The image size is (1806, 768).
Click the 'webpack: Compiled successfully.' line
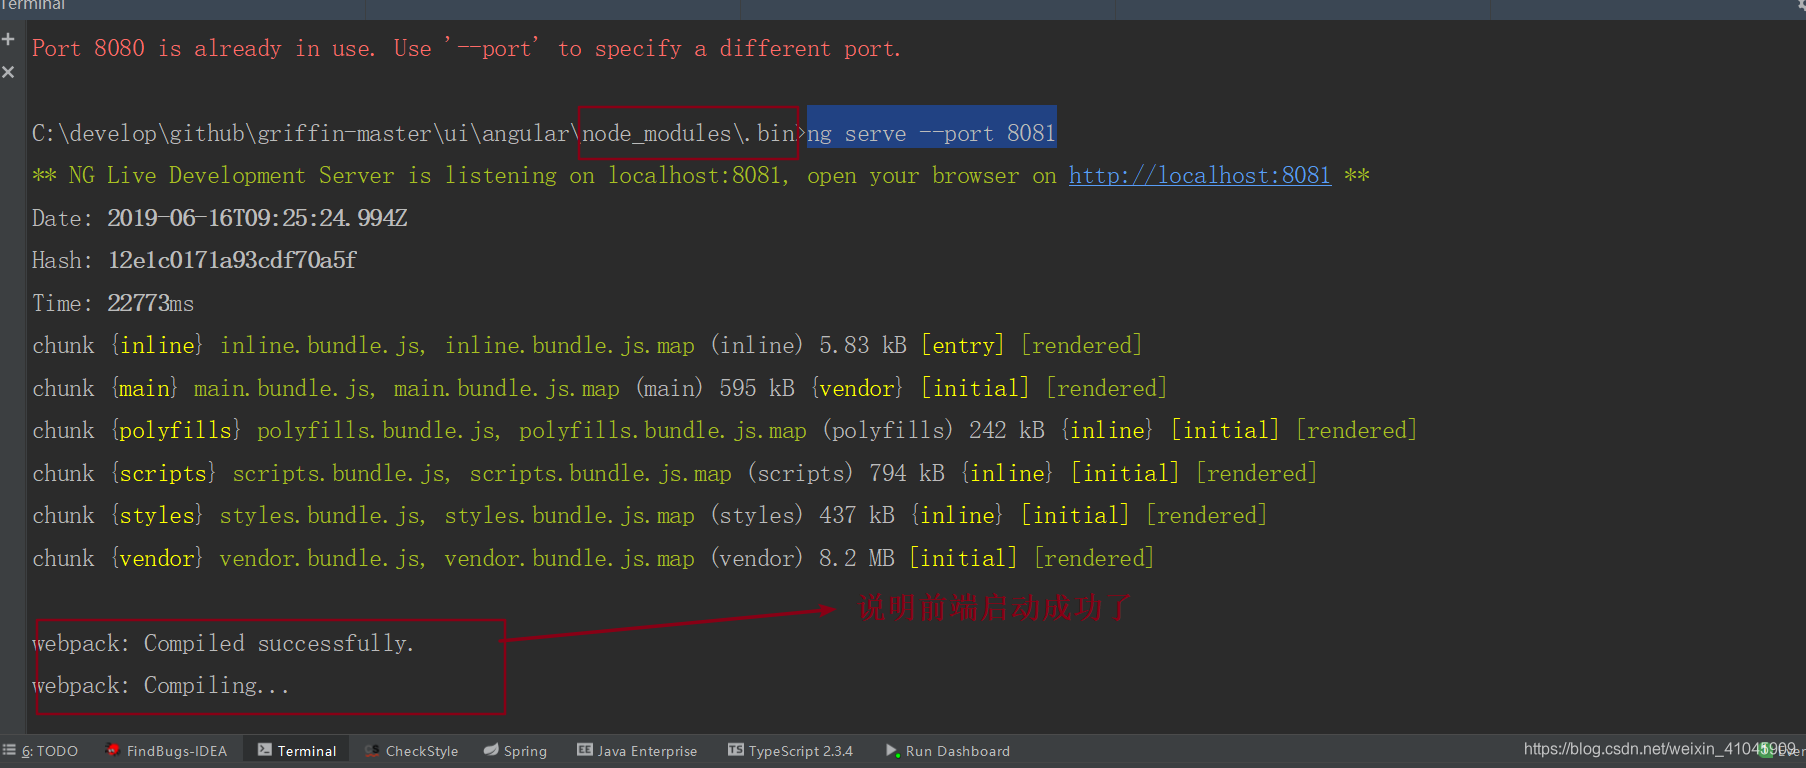pos(223,643)
